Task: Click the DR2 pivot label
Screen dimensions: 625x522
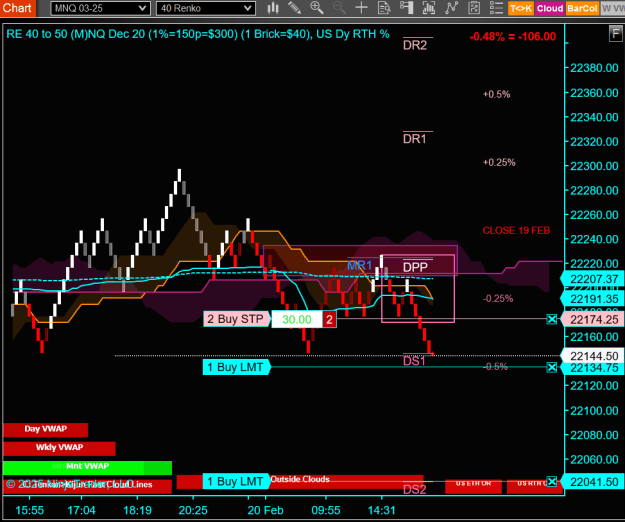Action: [415, 45]
